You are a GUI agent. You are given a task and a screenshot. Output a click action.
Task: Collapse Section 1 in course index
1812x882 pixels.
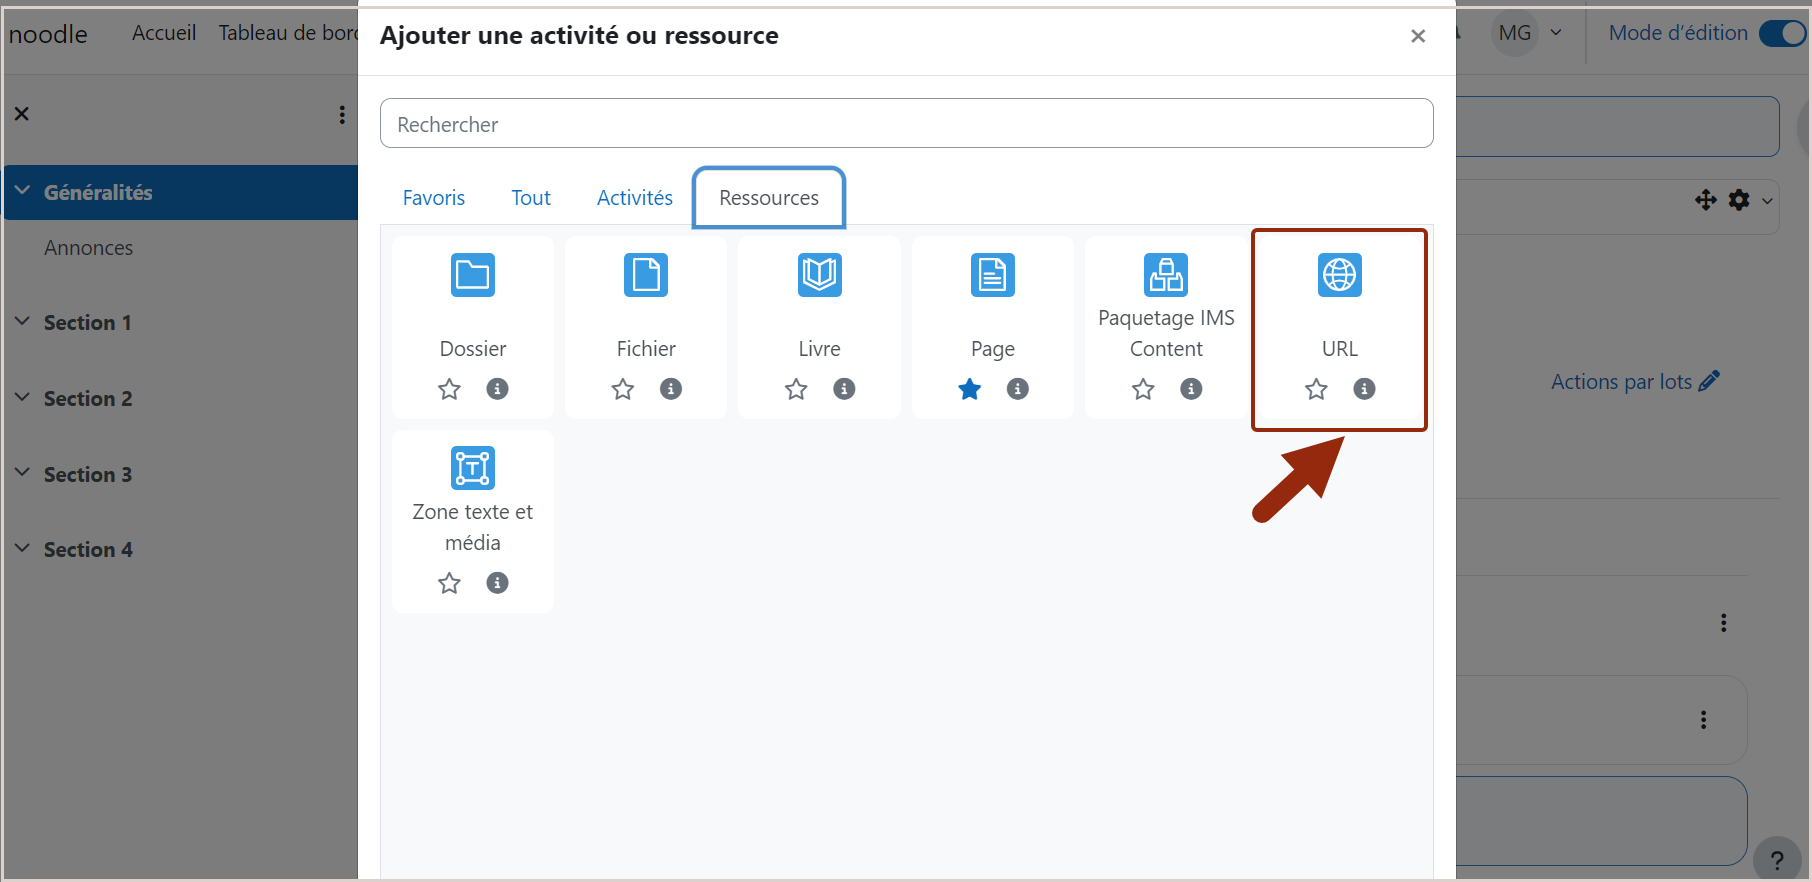pos(22,321)
